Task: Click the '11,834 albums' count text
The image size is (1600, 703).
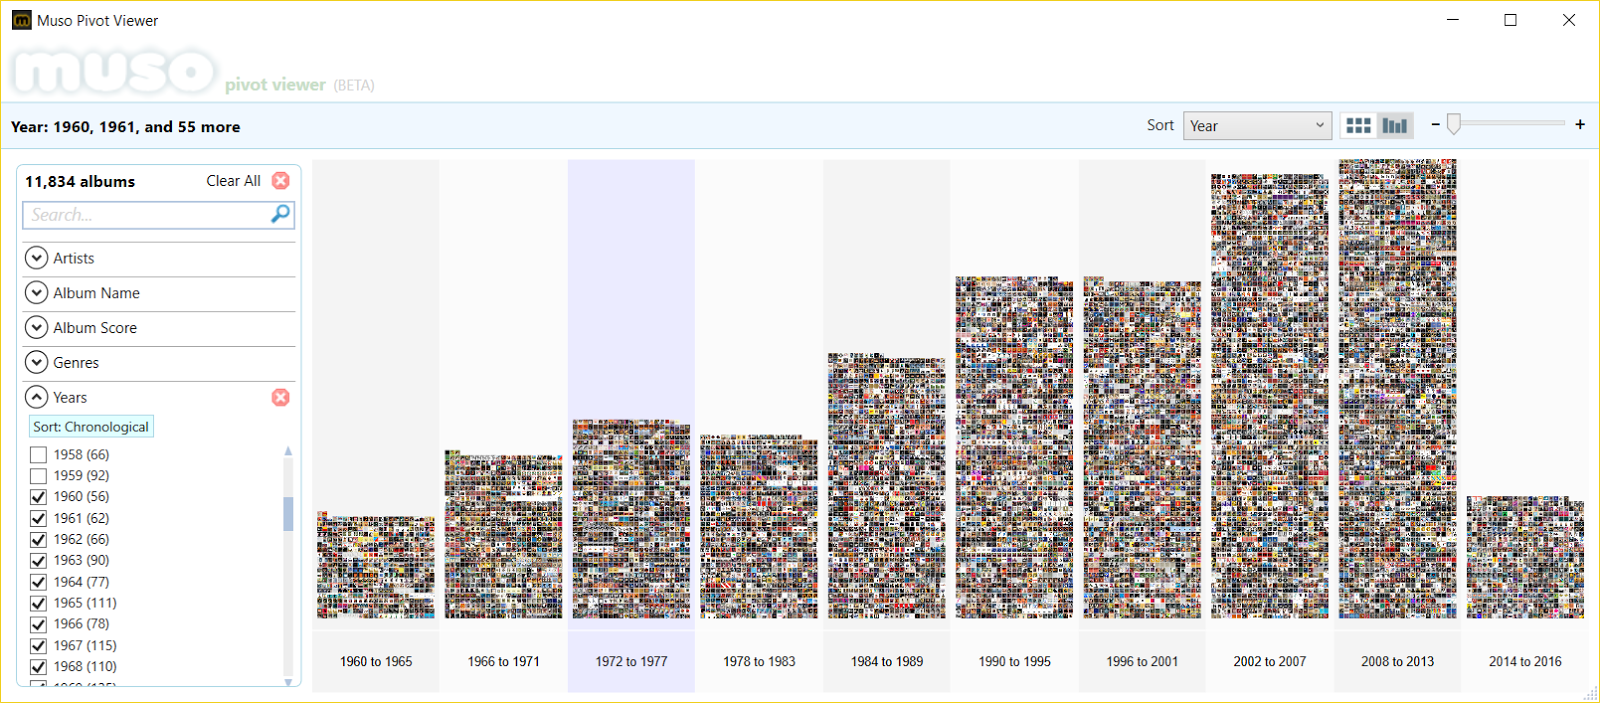Action: (80, 181)
